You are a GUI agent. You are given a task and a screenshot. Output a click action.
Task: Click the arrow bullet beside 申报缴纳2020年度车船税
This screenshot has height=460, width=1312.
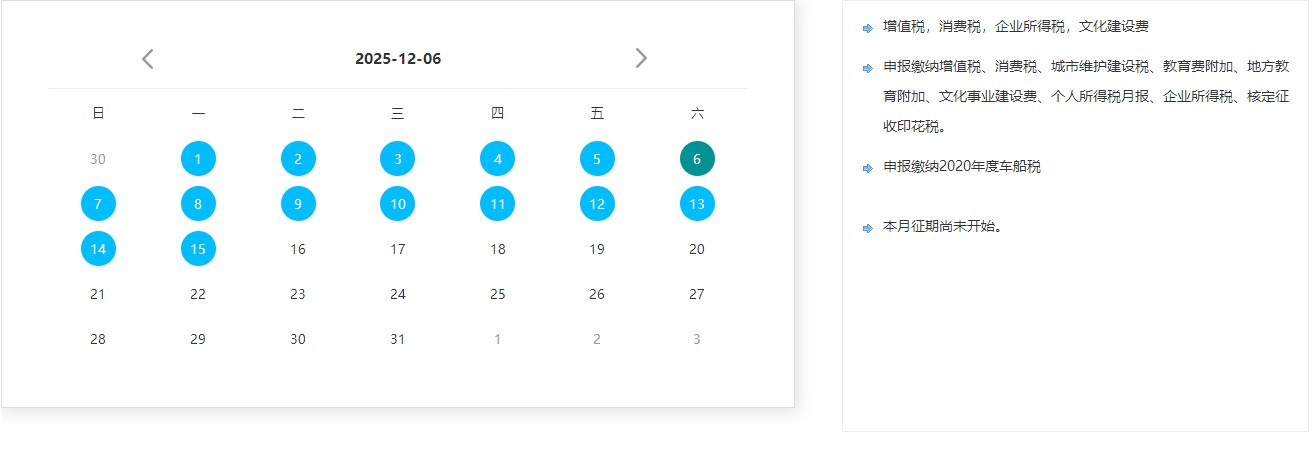pyautogui.click(x=867, y=168)
